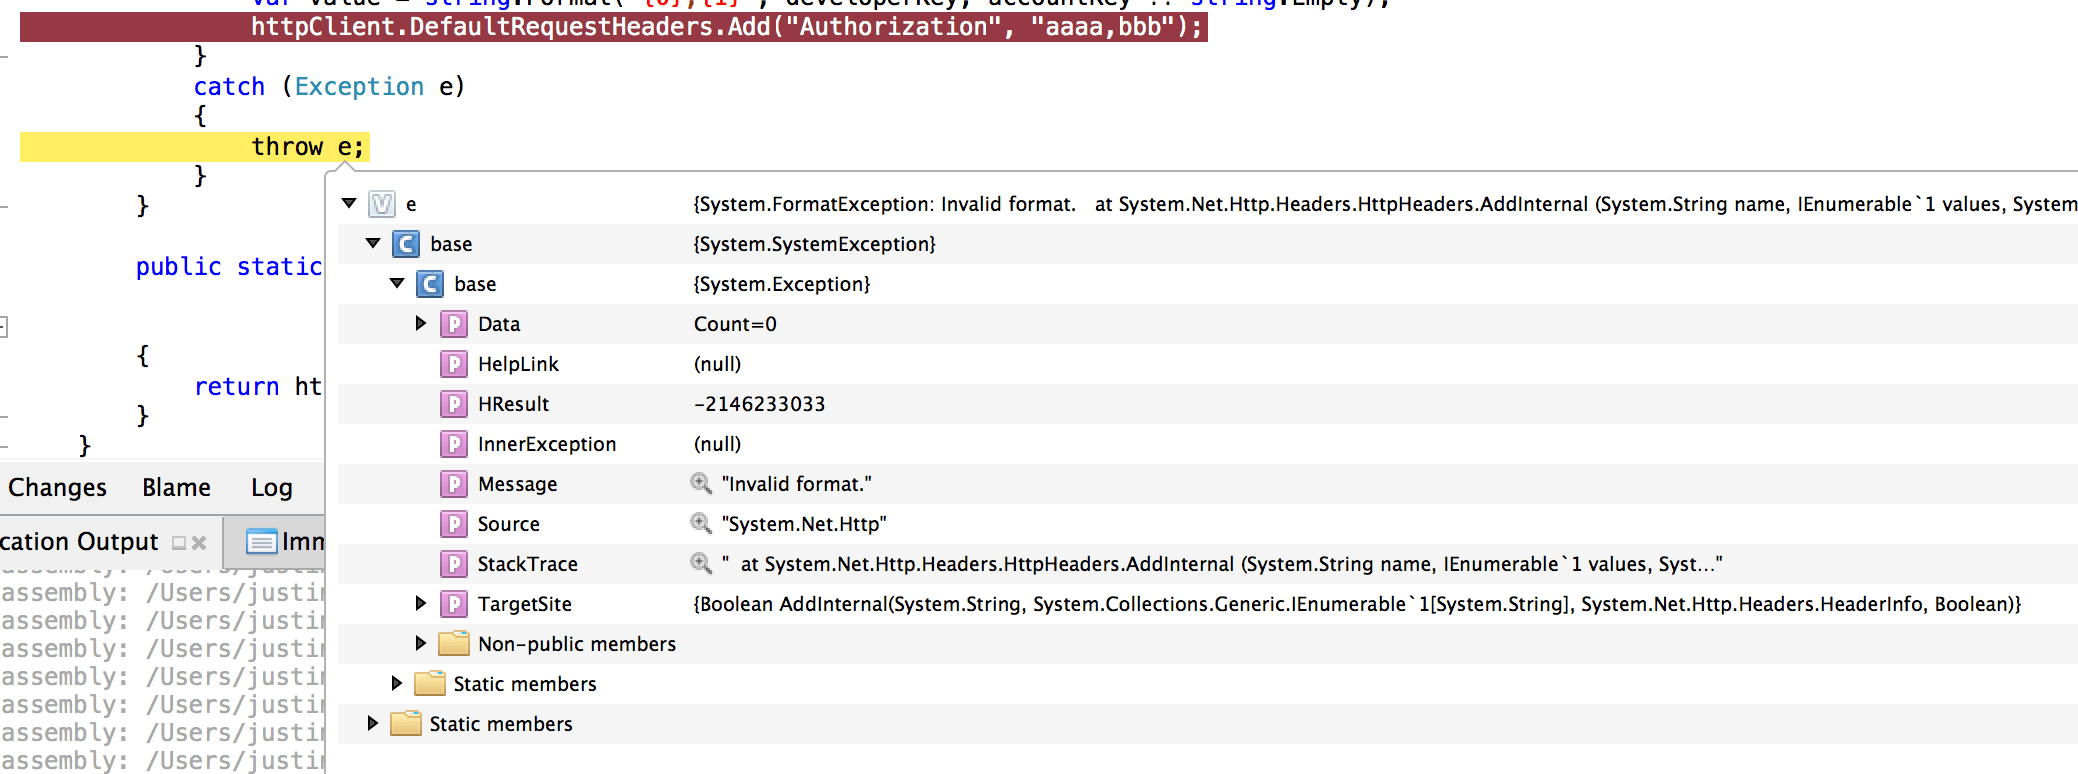Viewport: 2078px width, 774px height.
Task: Click the class icon for the SystemException base
Action: (407, 243)
